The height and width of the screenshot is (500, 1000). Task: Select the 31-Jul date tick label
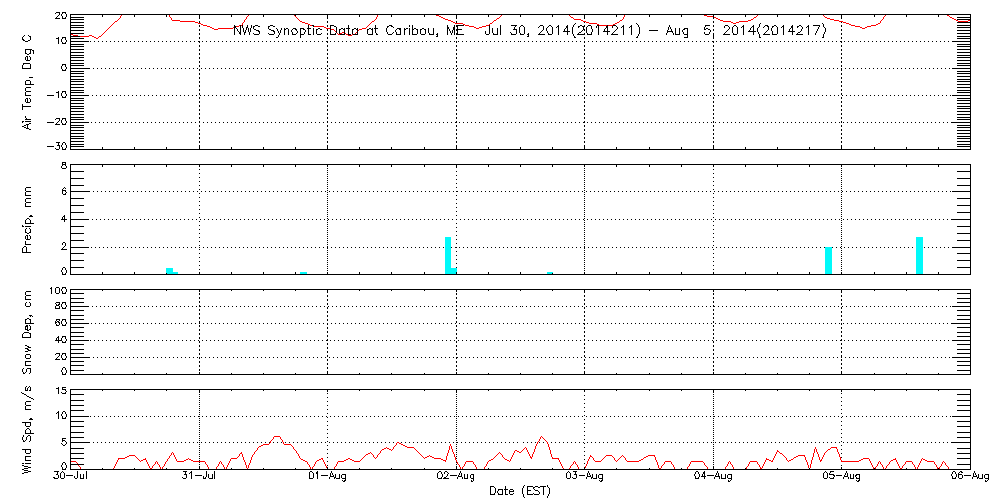200,477
